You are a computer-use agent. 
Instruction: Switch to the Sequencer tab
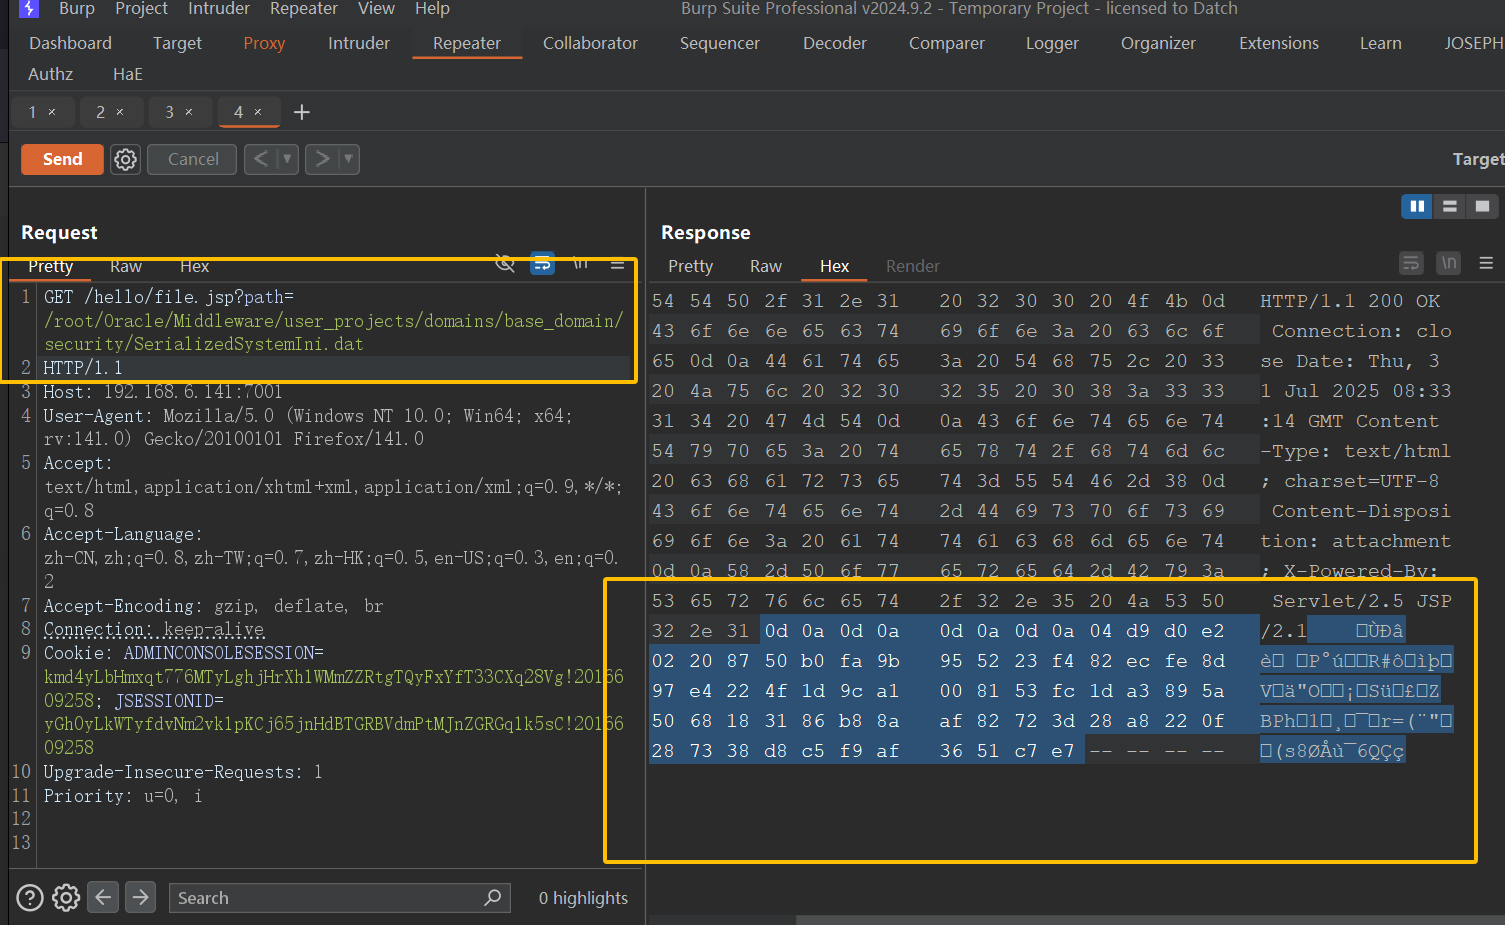720,43
